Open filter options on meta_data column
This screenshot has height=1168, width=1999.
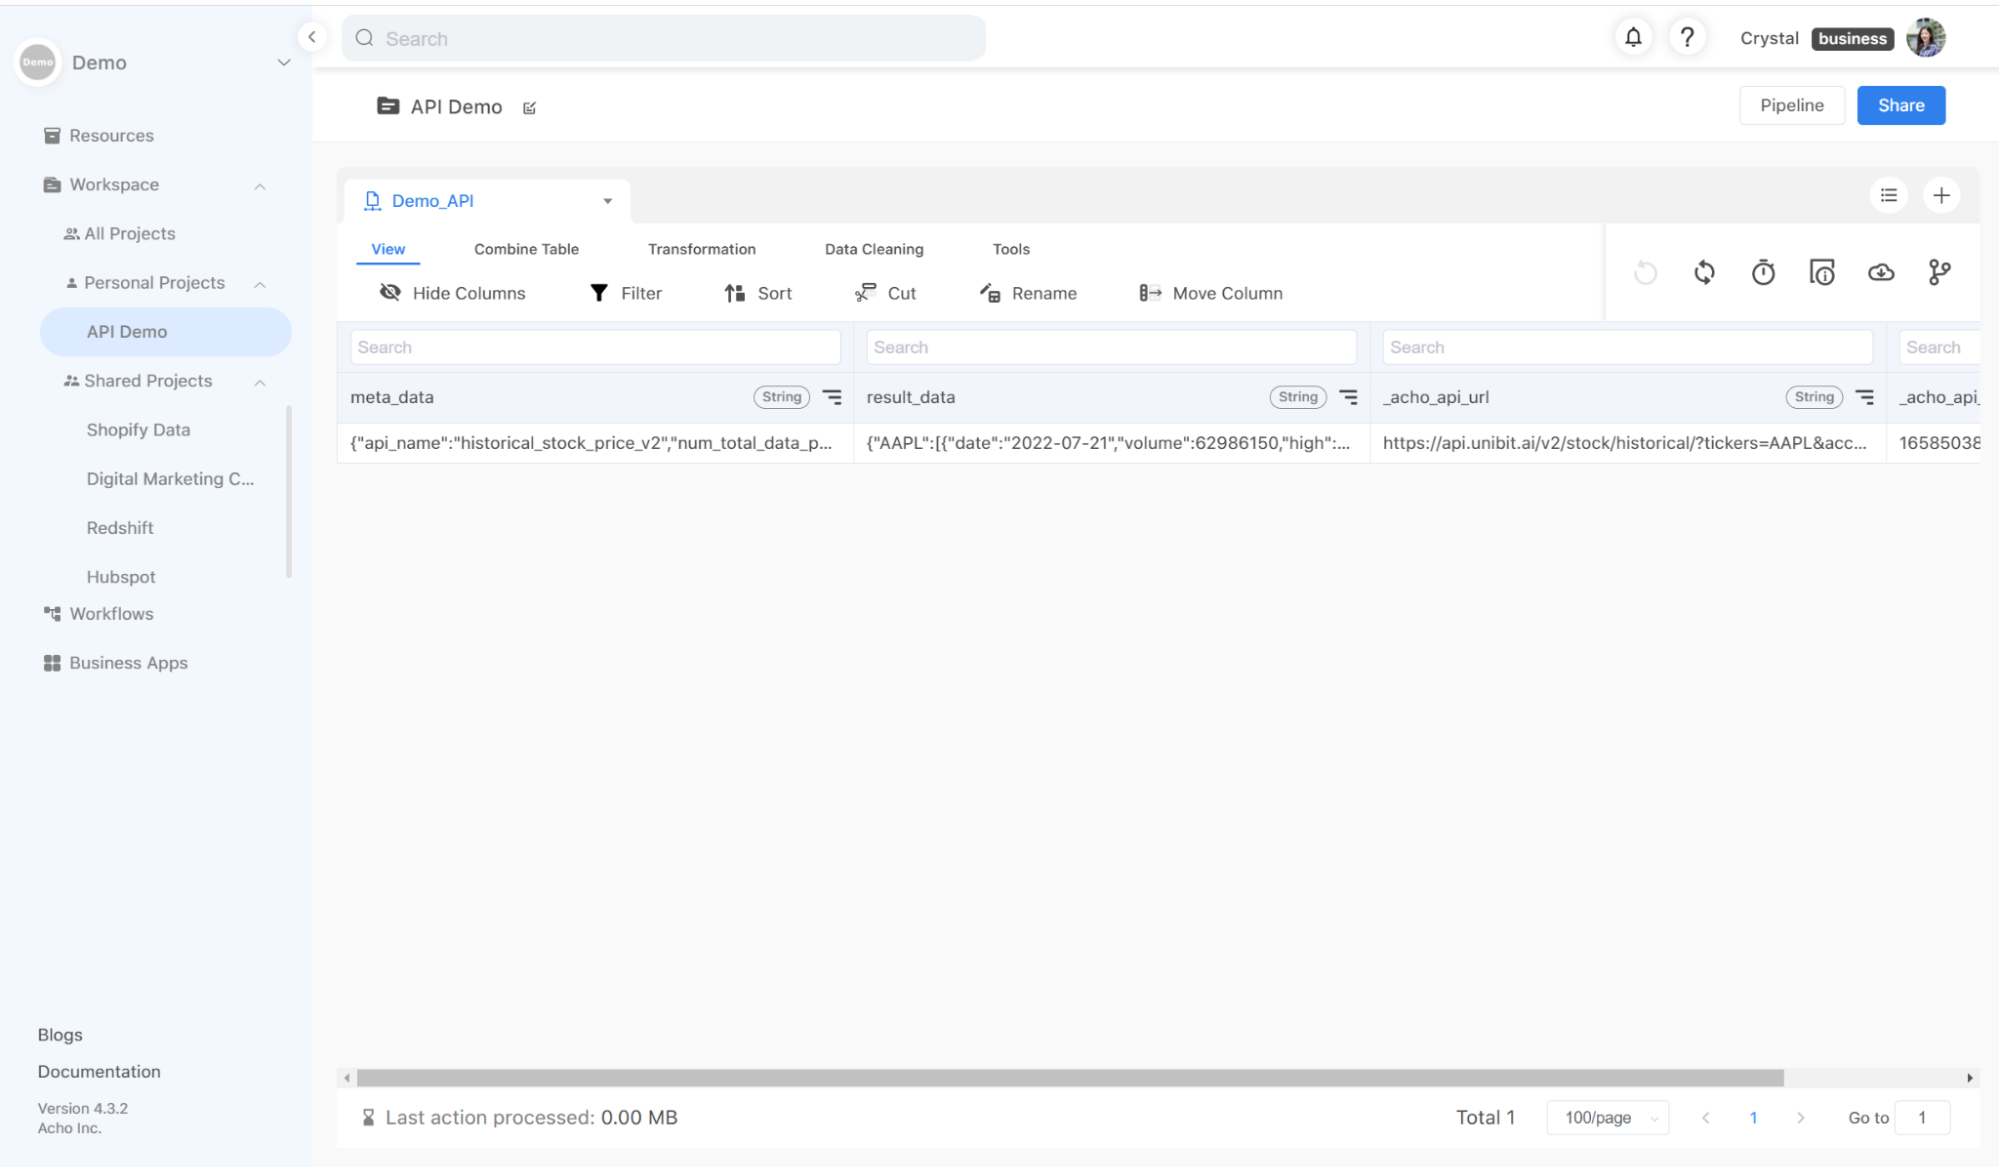832,397
